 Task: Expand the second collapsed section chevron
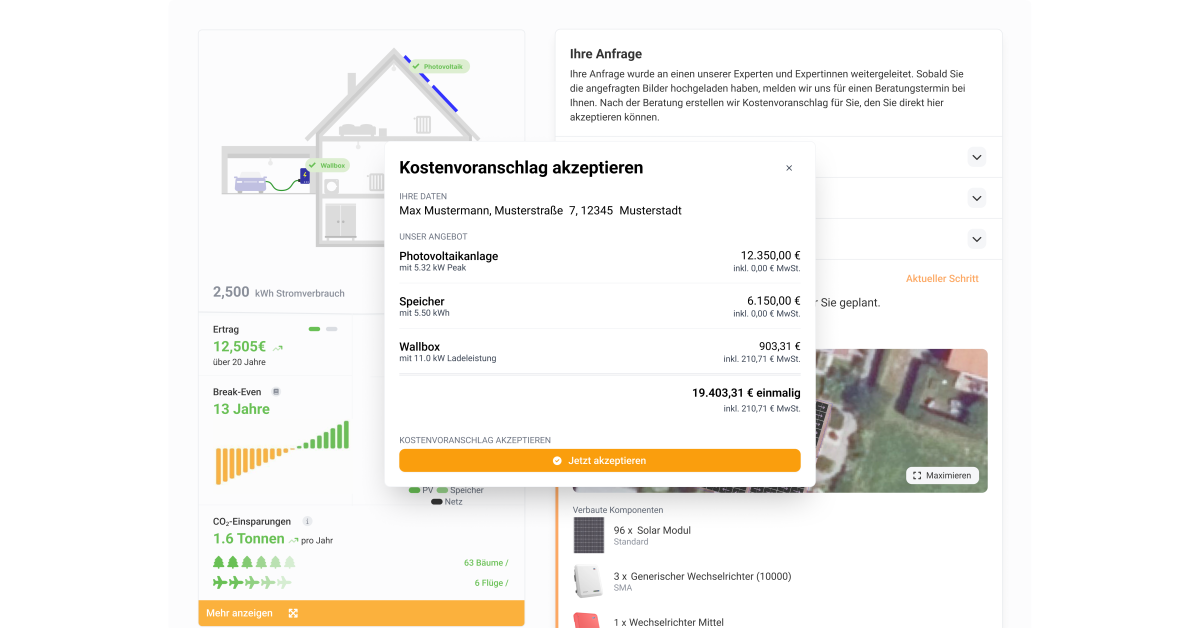coord(977,198)
